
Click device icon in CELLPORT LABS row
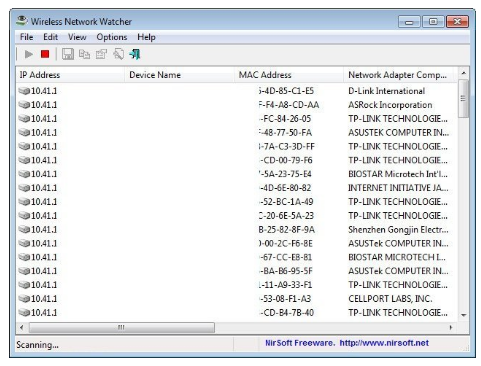pos(24,299)
